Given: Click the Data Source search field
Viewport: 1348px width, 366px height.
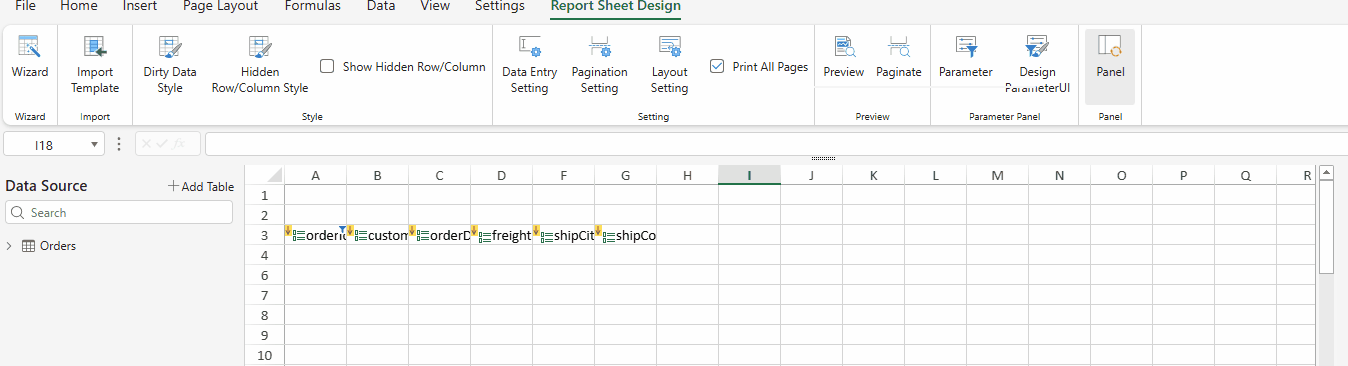Looking at the screenshot, I should (119, 213).
